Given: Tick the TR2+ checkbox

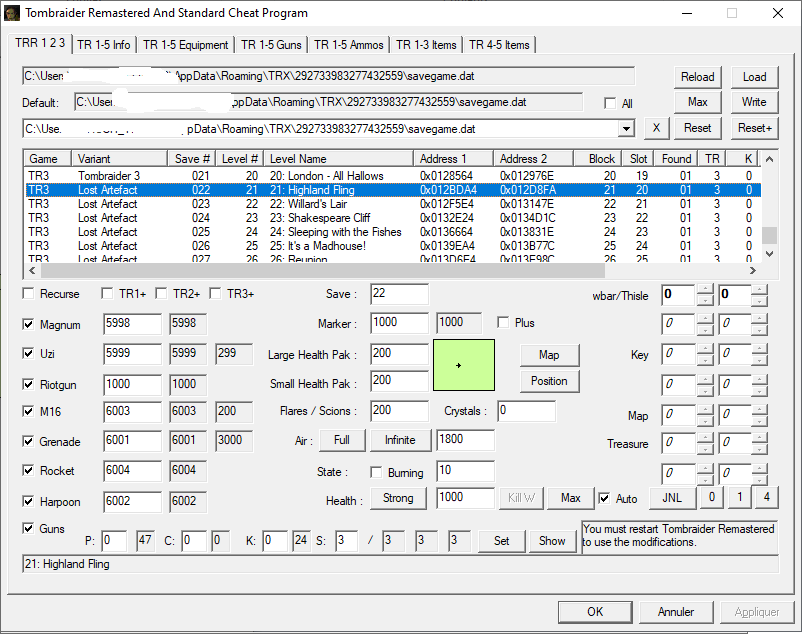Looking at the screenshot, I should click(x=161, y=293).
